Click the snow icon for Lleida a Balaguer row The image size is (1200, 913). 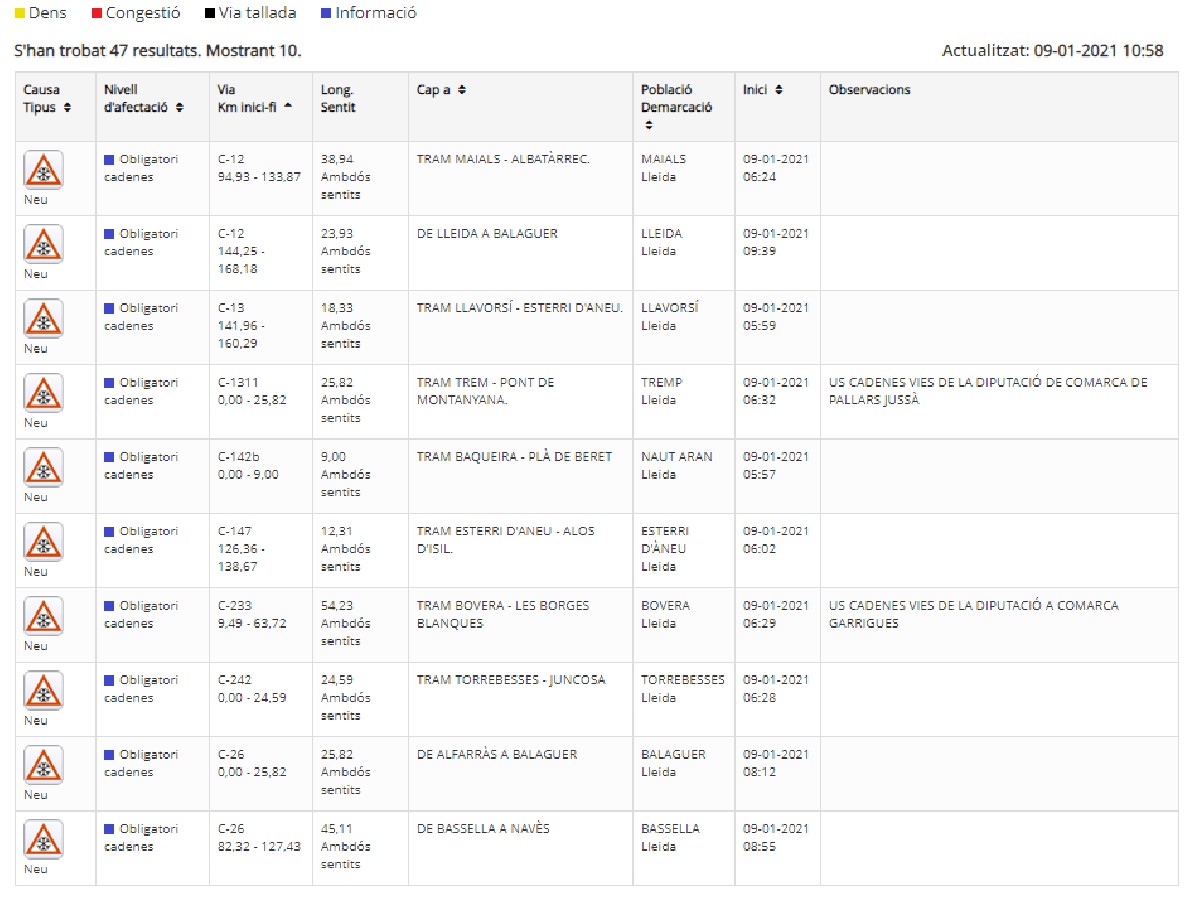43,243
